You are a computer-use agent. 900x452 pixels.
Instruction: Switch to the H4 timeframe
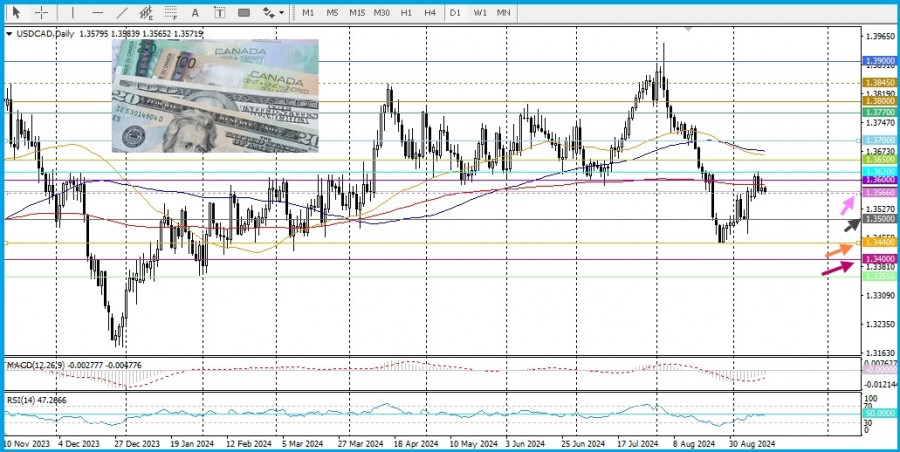(x=430, y=13)
